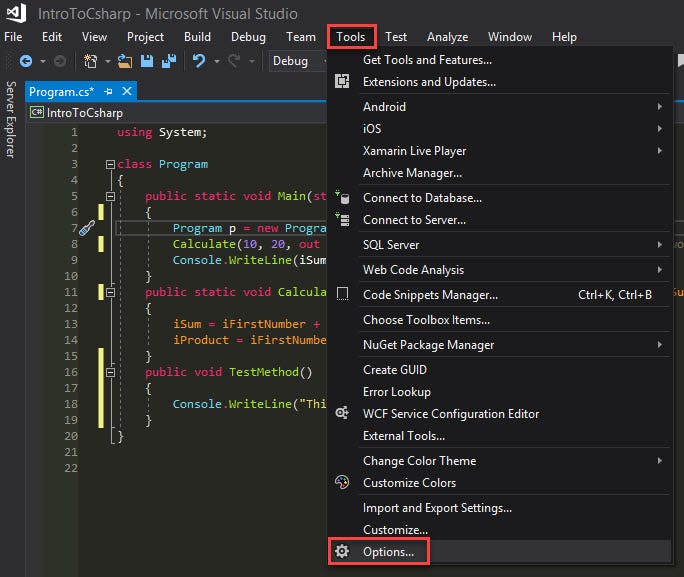The width and height of the screenshot is (684, 577).
Task: Click the Customize Colors palette icon
Action: 342,482
